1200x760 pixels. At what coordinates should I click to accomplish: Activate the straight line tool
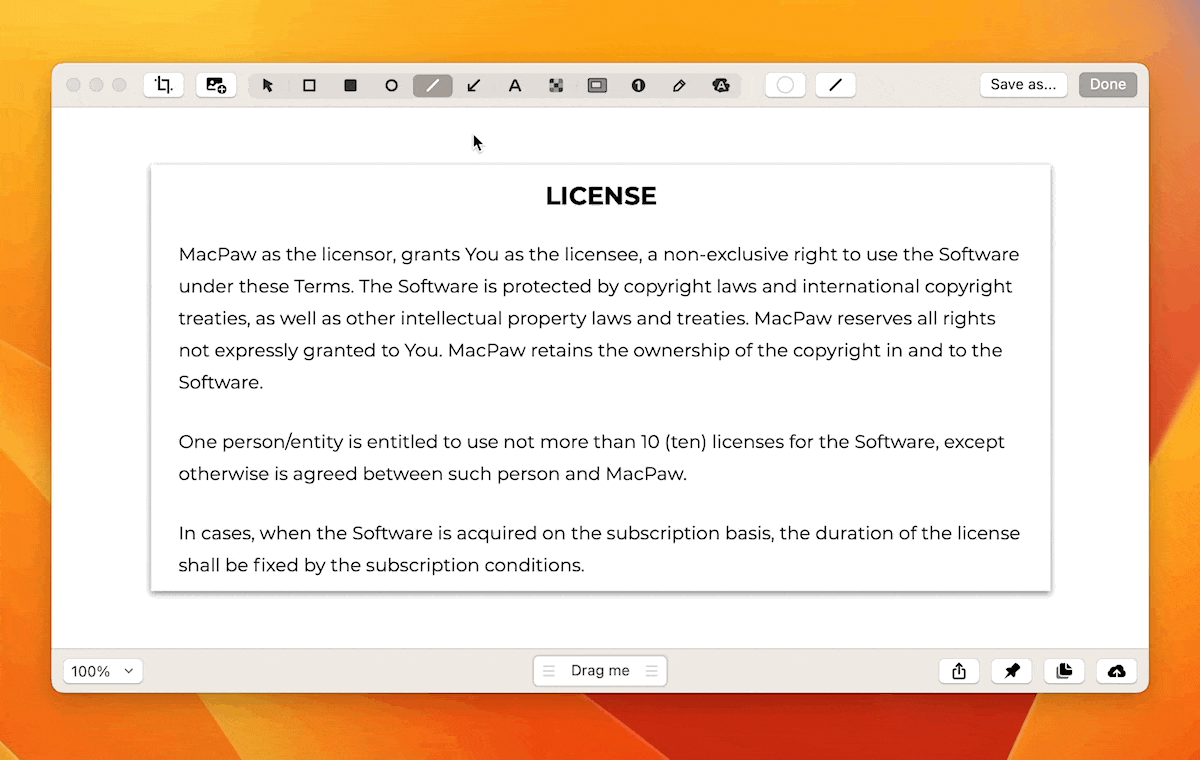point(433,86)
